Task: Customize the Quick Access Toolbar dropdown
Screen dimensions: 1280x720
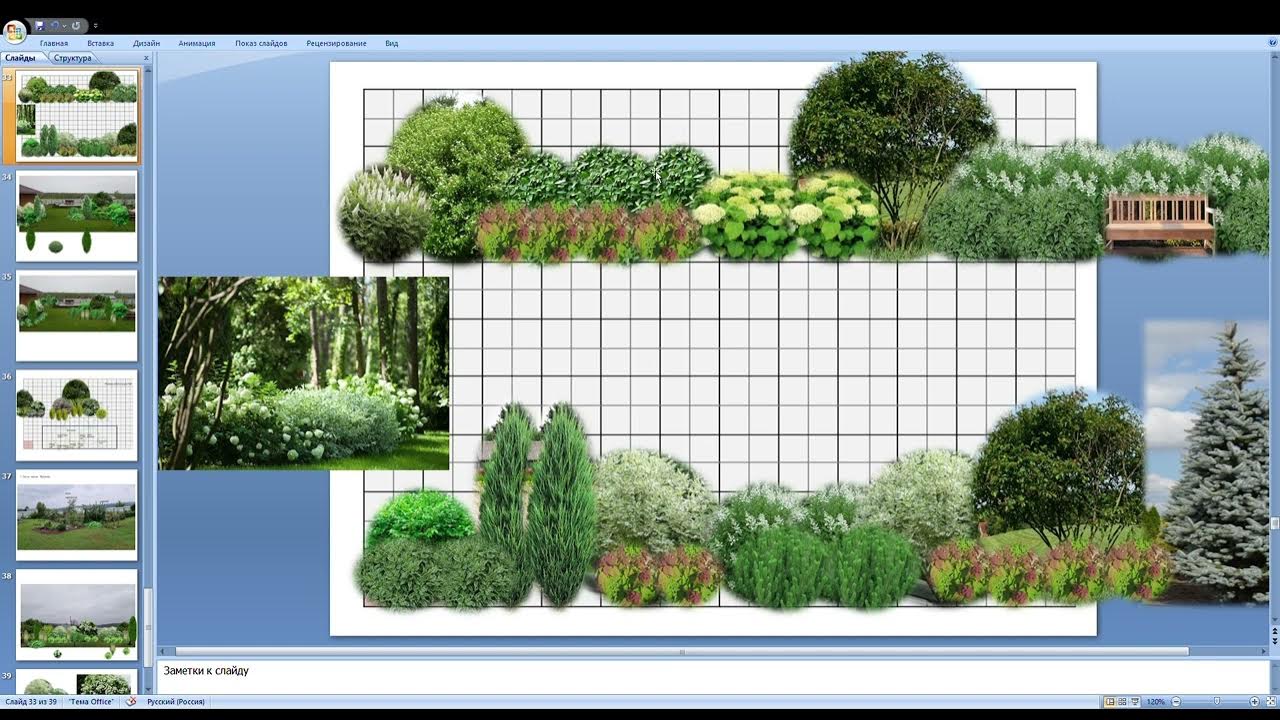Action: 95,25
